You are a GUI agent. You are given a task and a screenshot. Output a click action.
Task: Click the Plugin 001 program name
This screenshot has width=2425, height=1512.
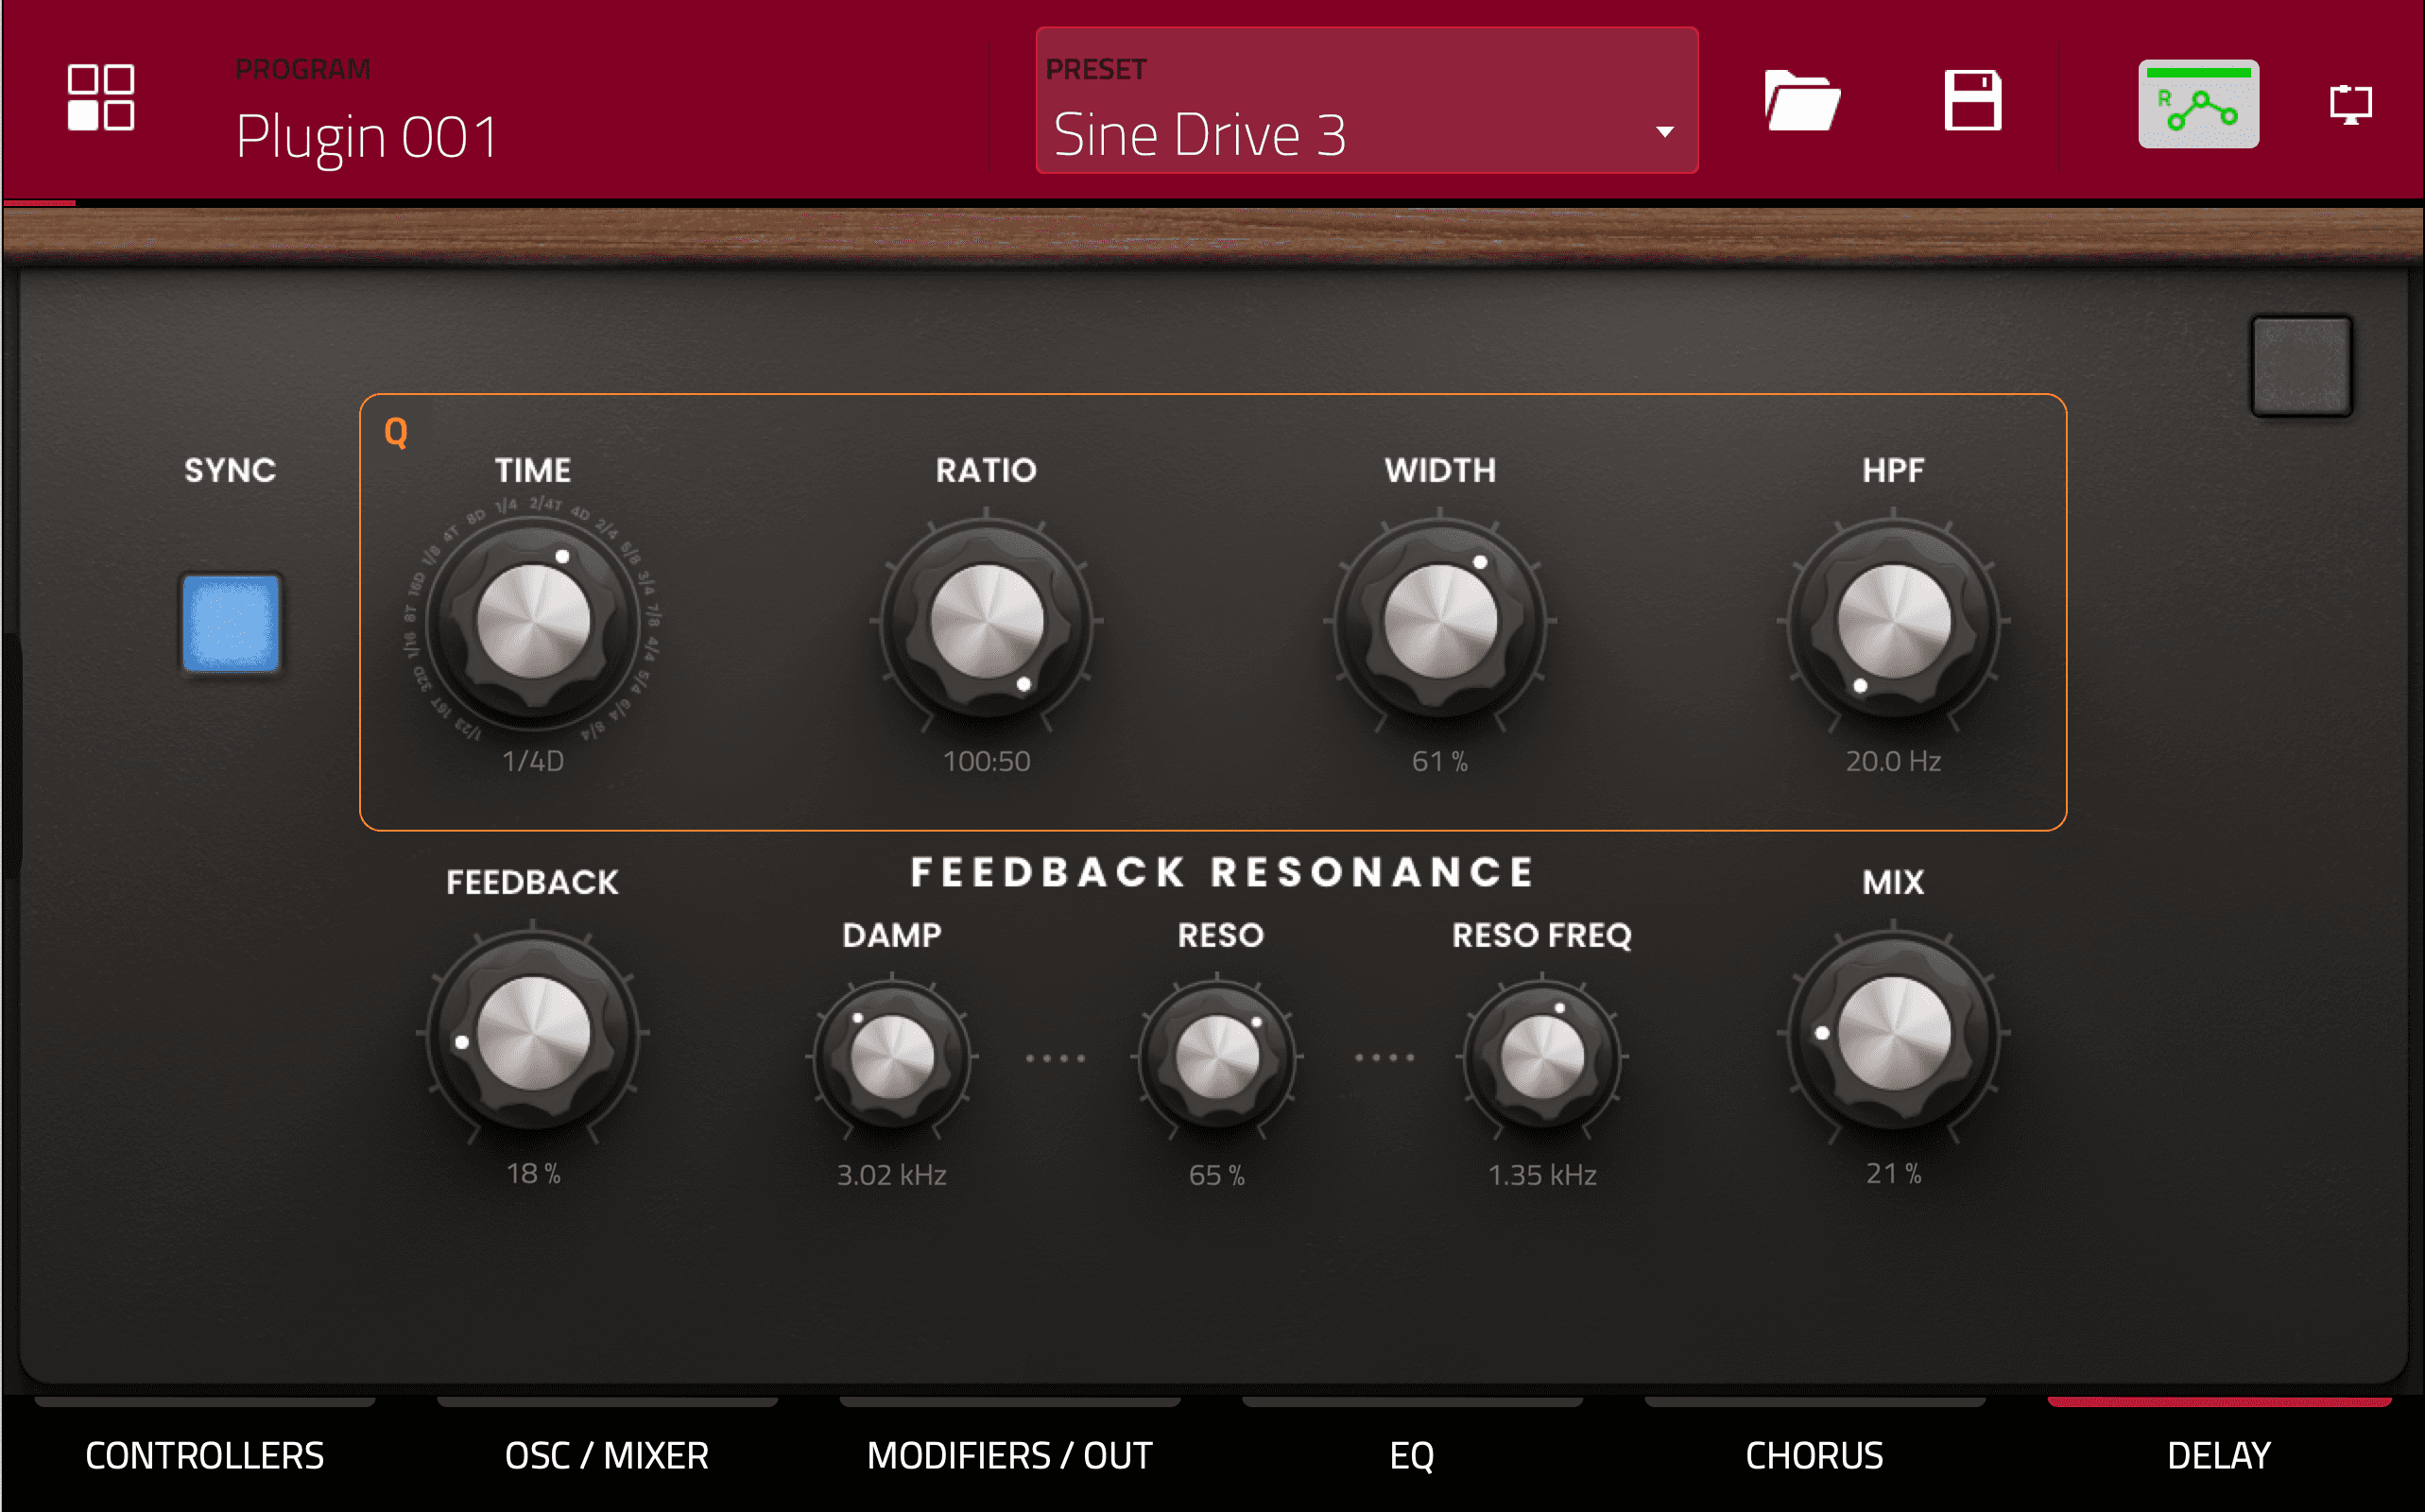[367, 136]
